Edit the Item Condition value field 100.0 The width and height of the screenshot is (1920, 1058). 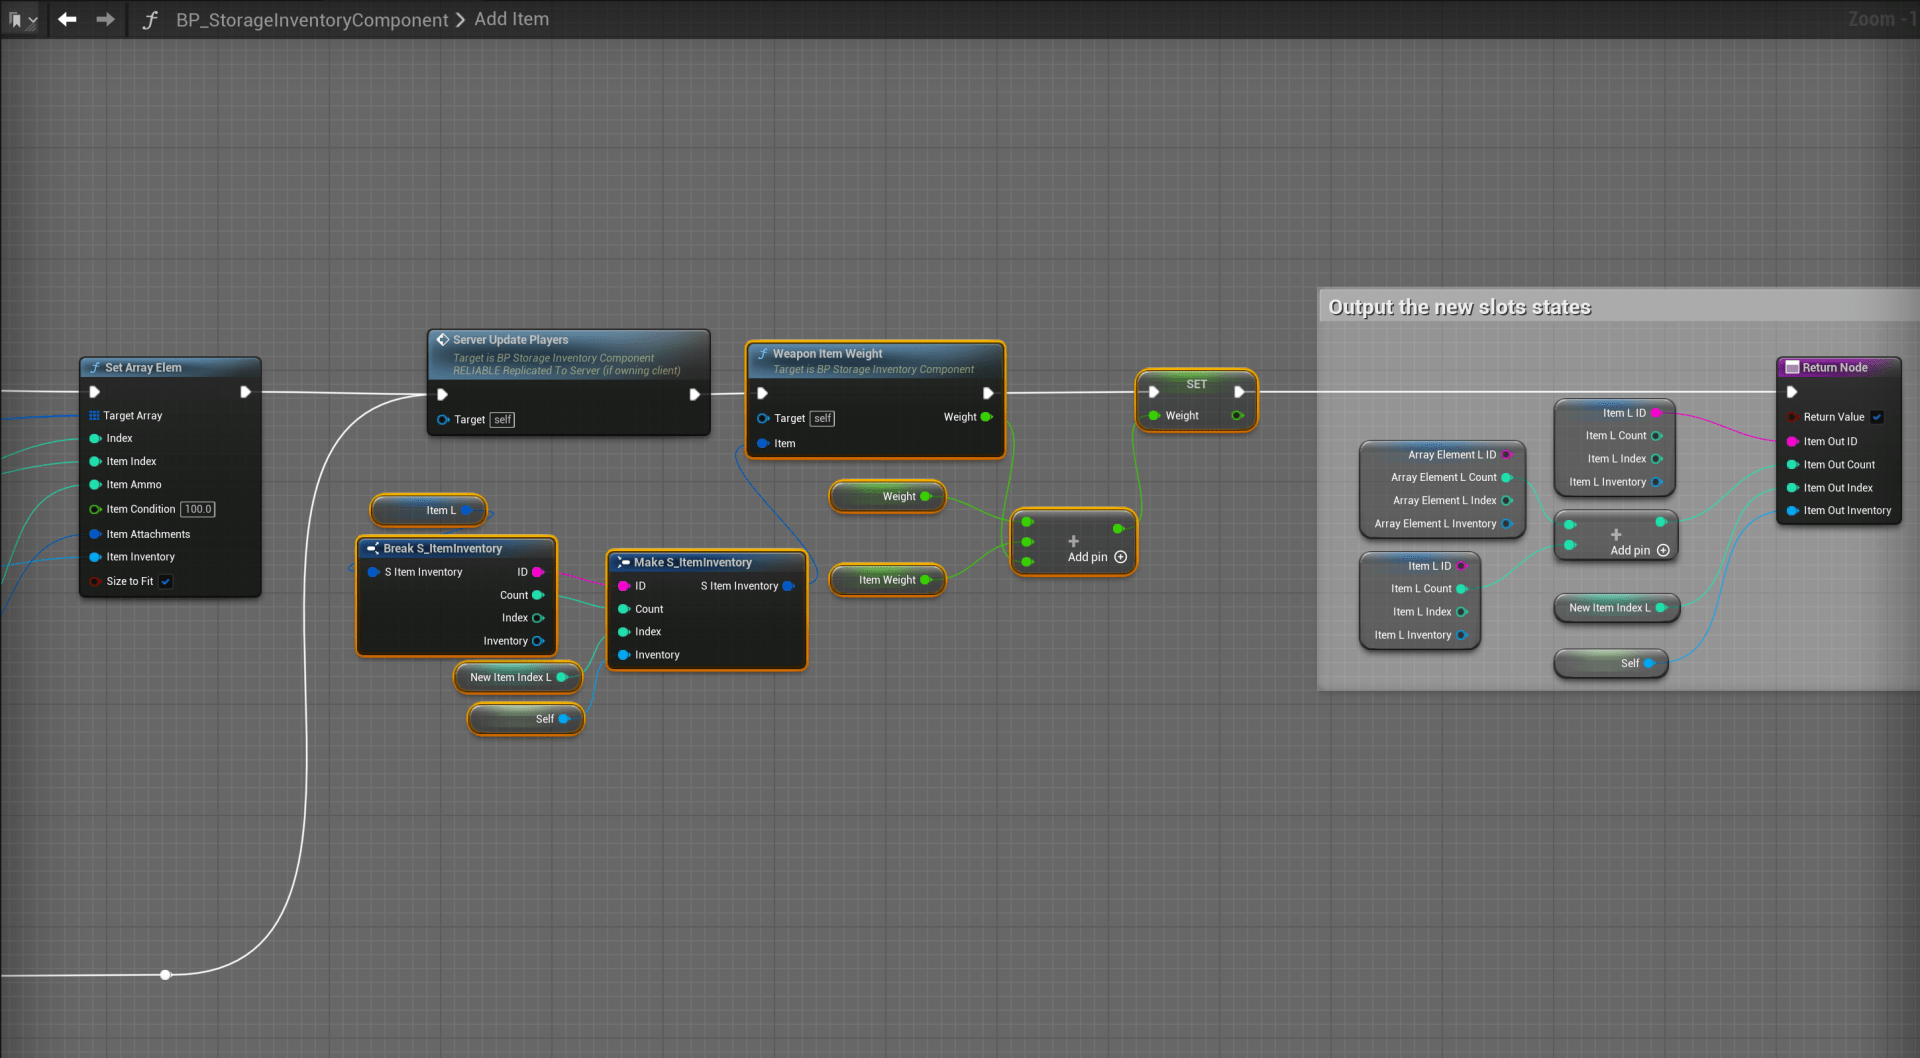click(198, 509)
